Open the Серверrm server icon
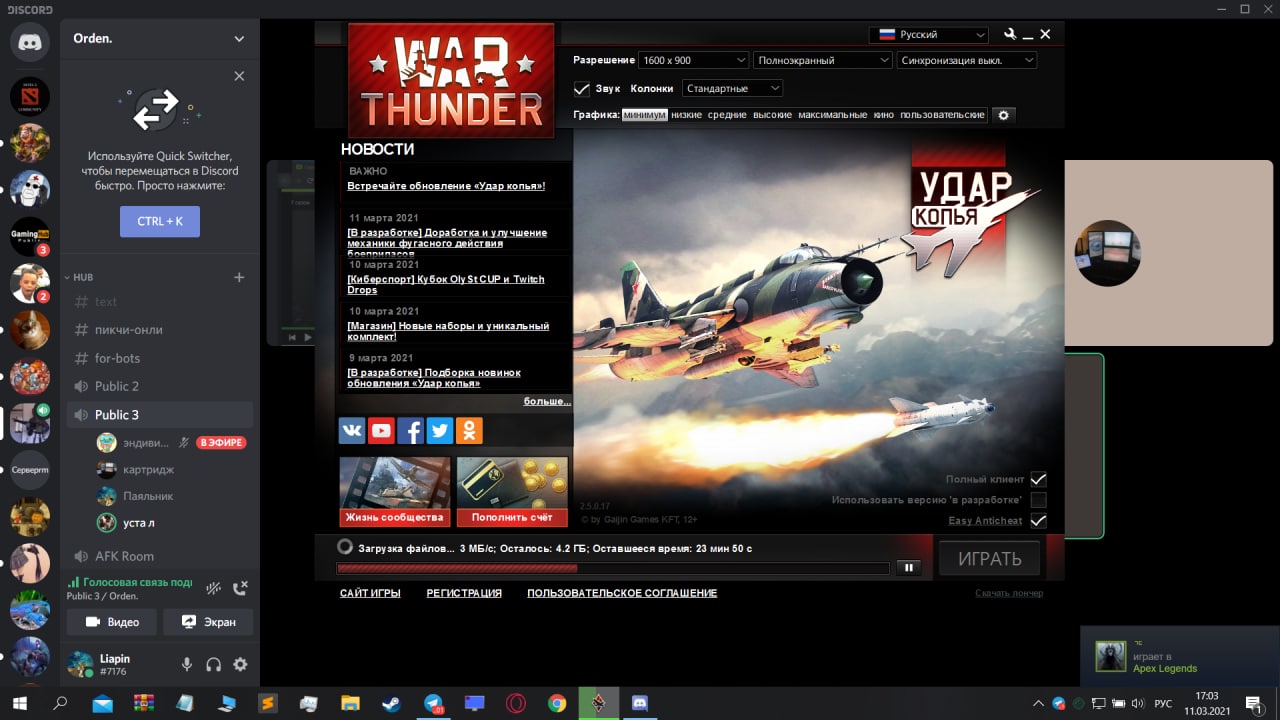Viewport: 1280px width, 720px height. coord(30,470)
